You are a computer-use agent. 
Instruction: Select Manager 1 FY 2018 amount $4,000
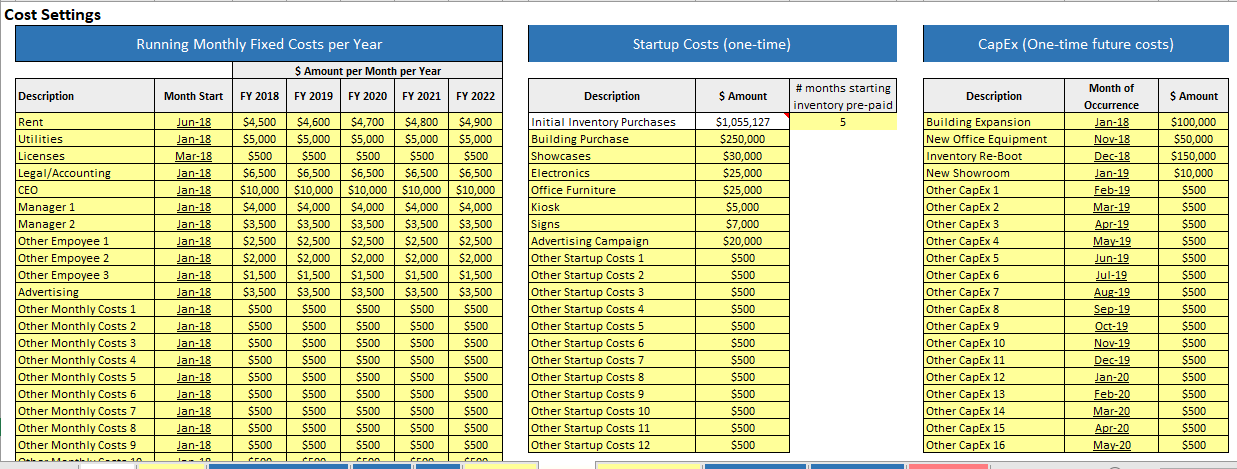pos(260,207)
